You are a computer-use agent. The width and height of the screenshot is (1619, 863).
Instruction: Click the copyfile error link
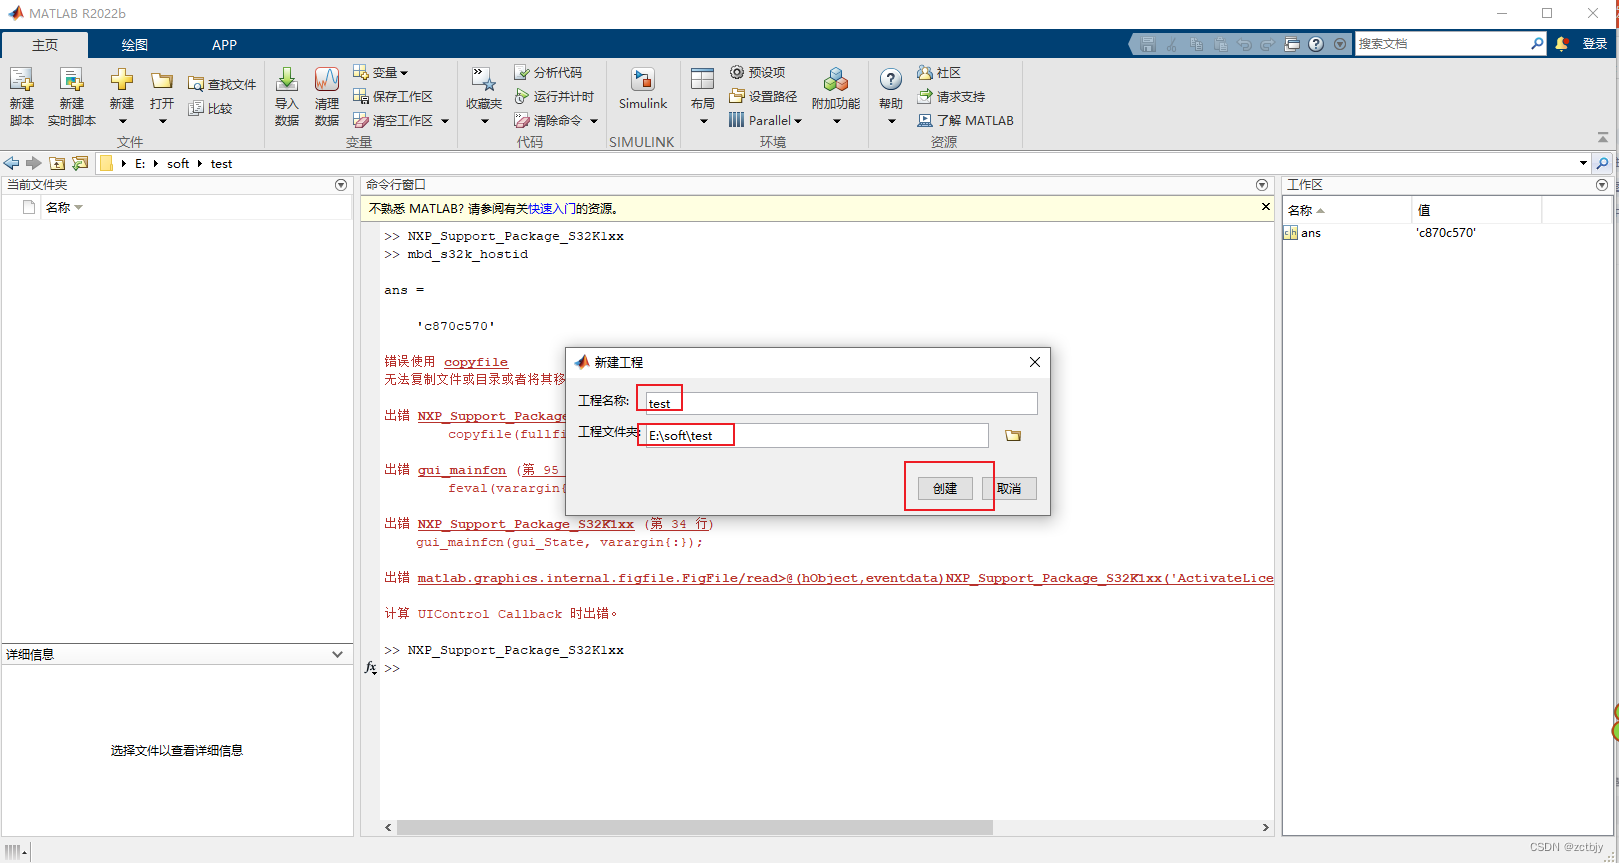point(476,362)
